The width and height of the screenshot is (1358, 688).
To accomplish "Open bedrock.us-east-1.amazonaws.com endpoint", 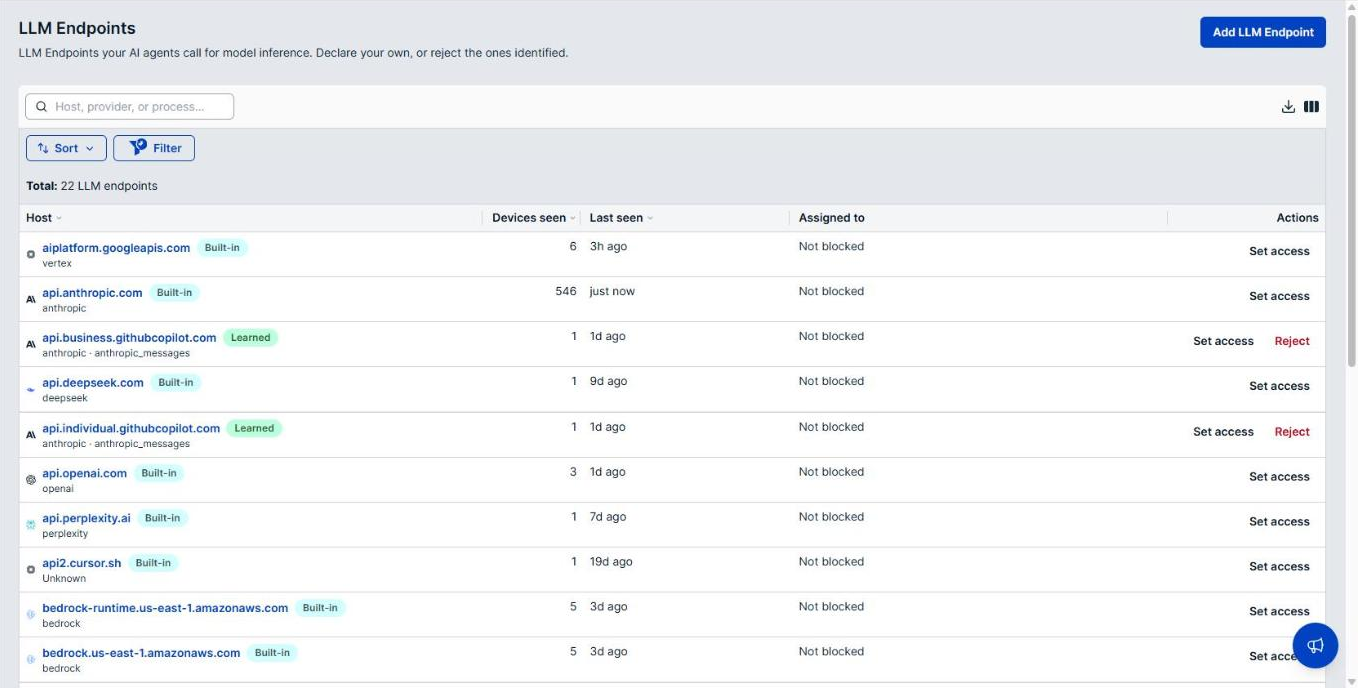I will click(141, 653).
